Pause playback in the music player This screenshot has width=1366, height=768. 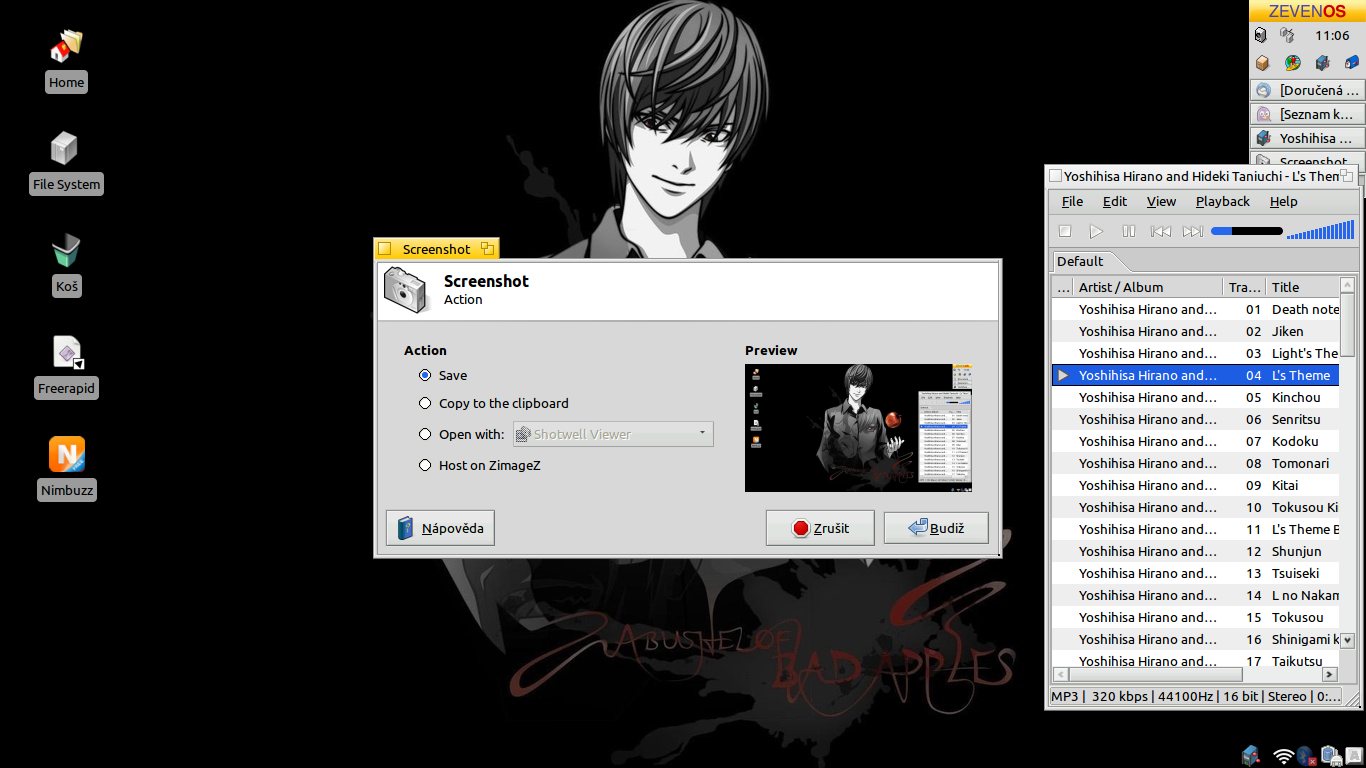1128,231
